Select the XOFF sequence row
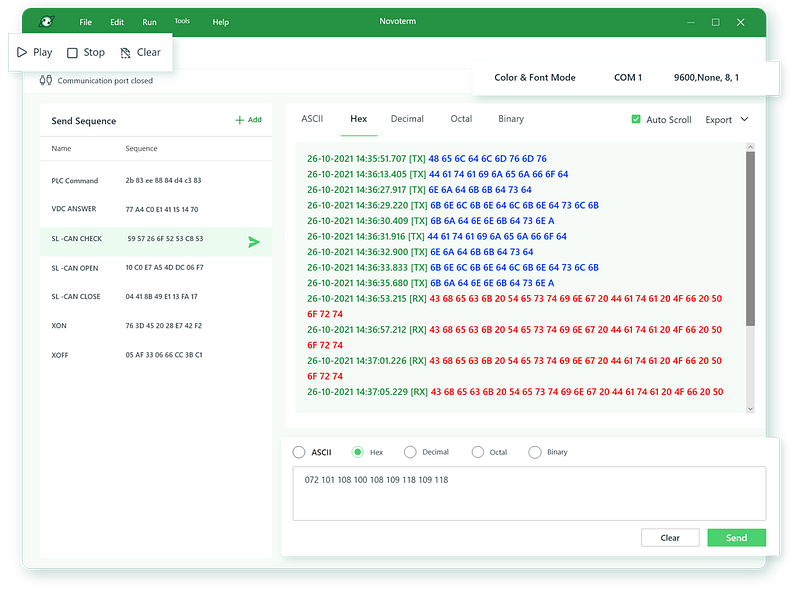The image size is (796, 600). (x=156, y=355)
